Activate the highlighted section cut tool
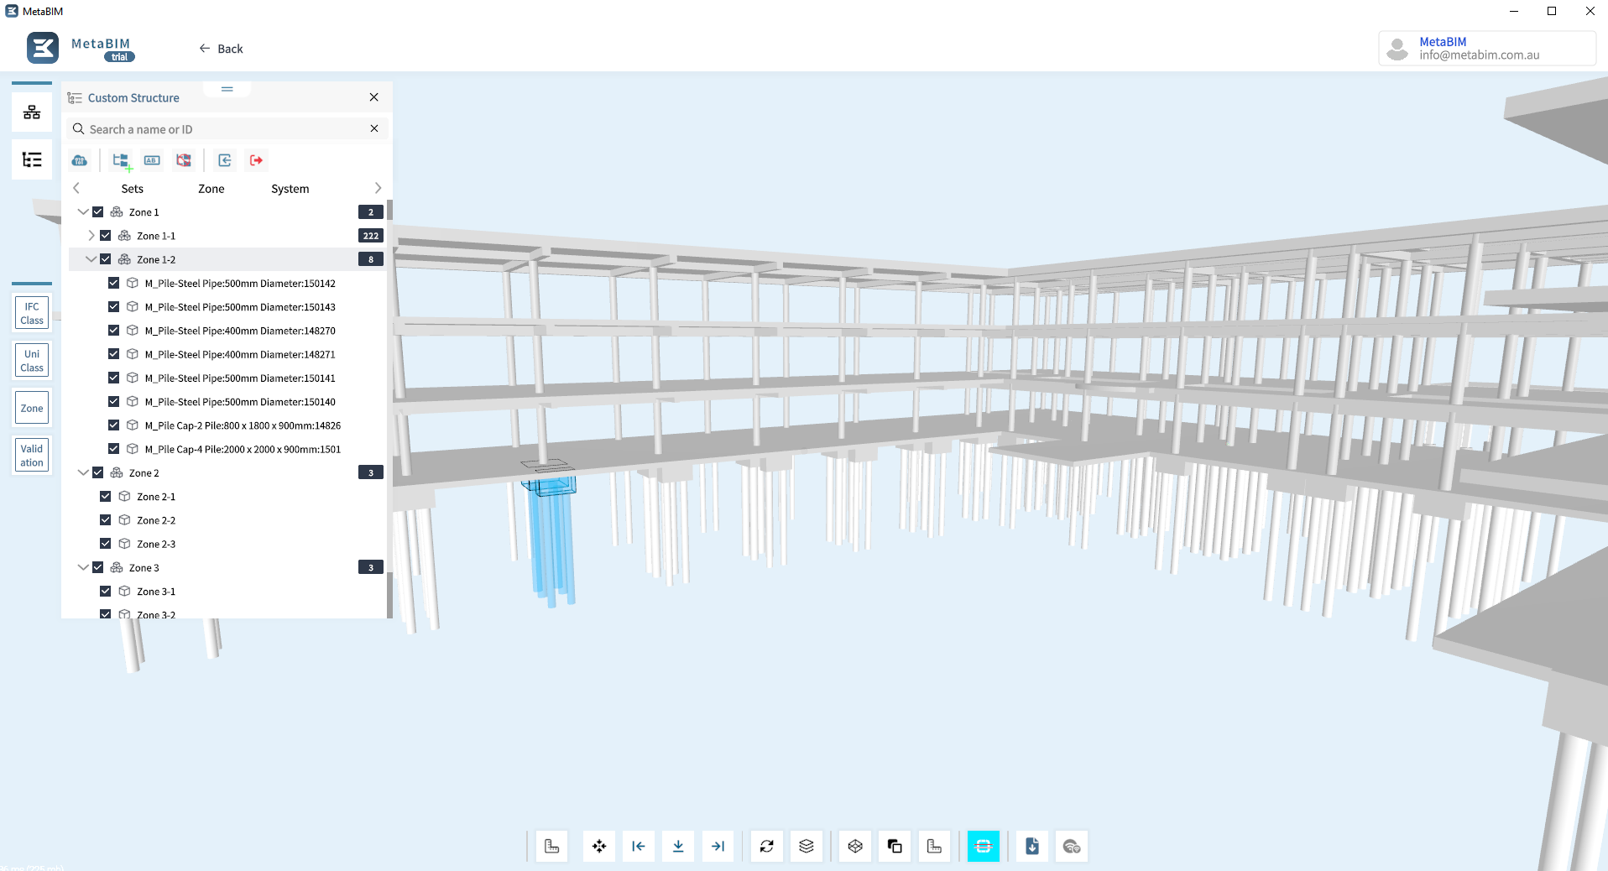Image resolution: width=1608 pixels, height=871 pixels. 983,846
